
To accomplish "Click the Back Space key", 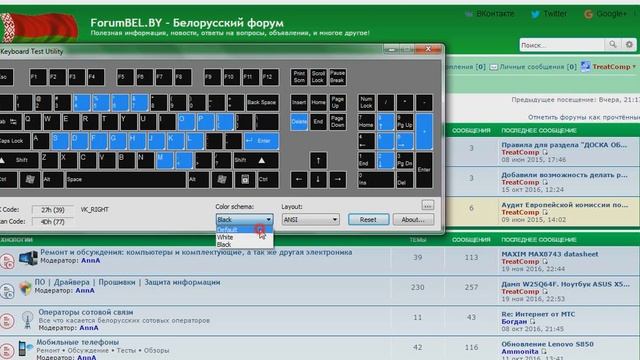I will click(x=262, y=103).
